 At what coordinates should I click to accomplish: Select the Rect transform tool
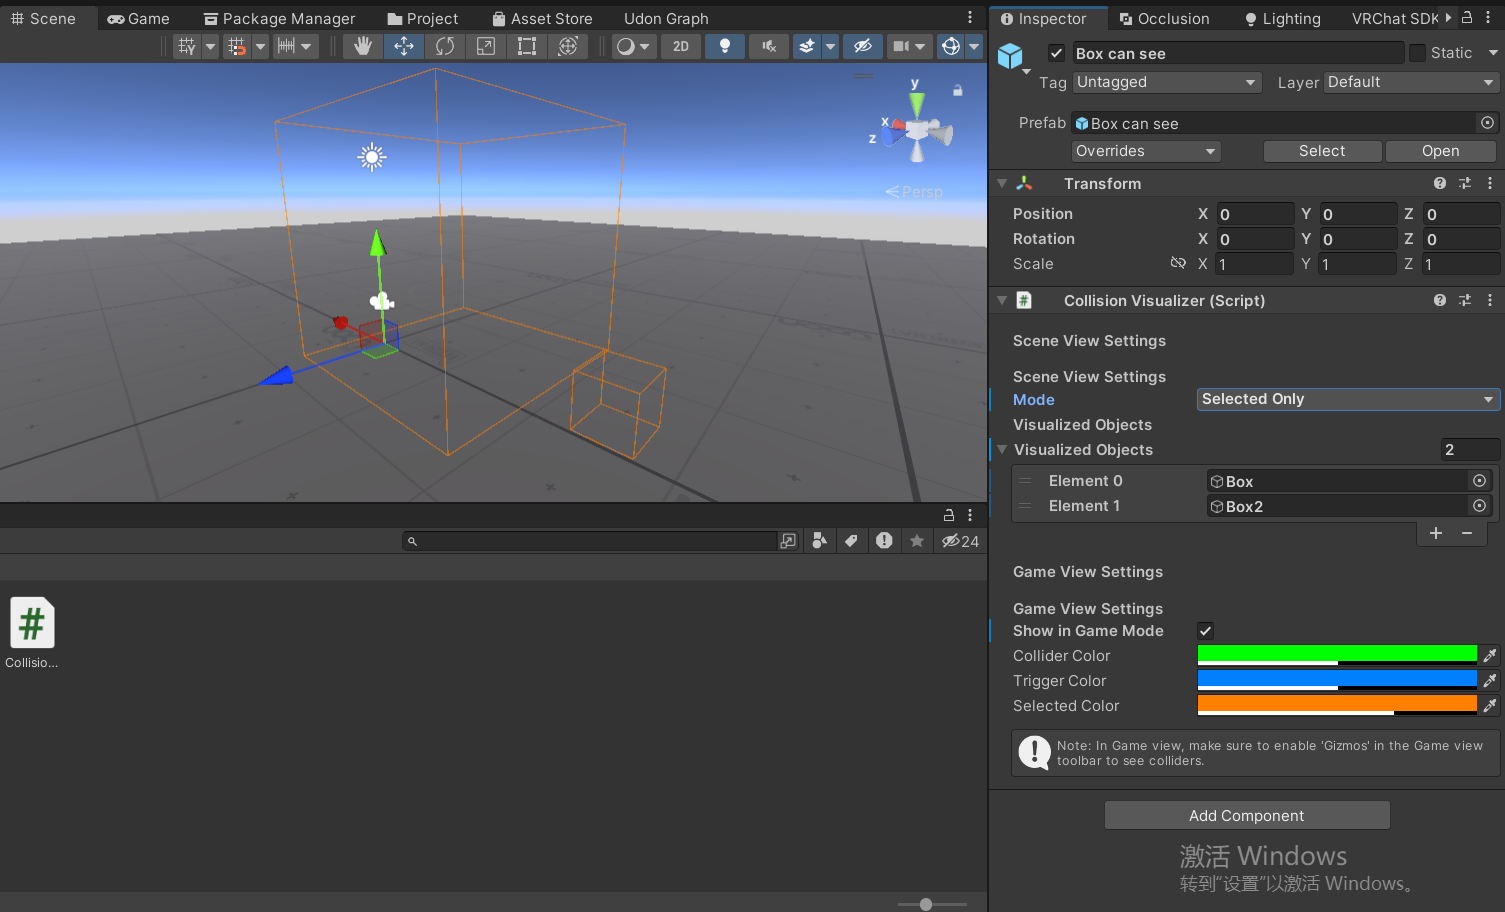(526, 46)
